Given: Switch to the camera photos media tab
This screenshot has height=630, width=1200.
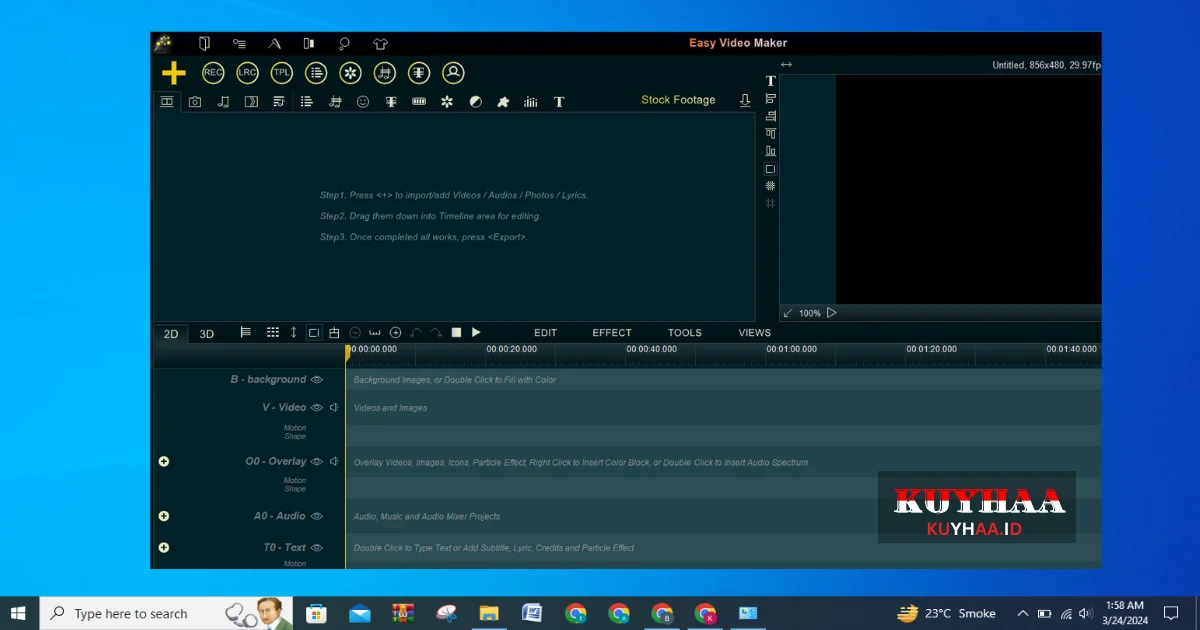Looking at the screenshot, I should pos(195,101).
